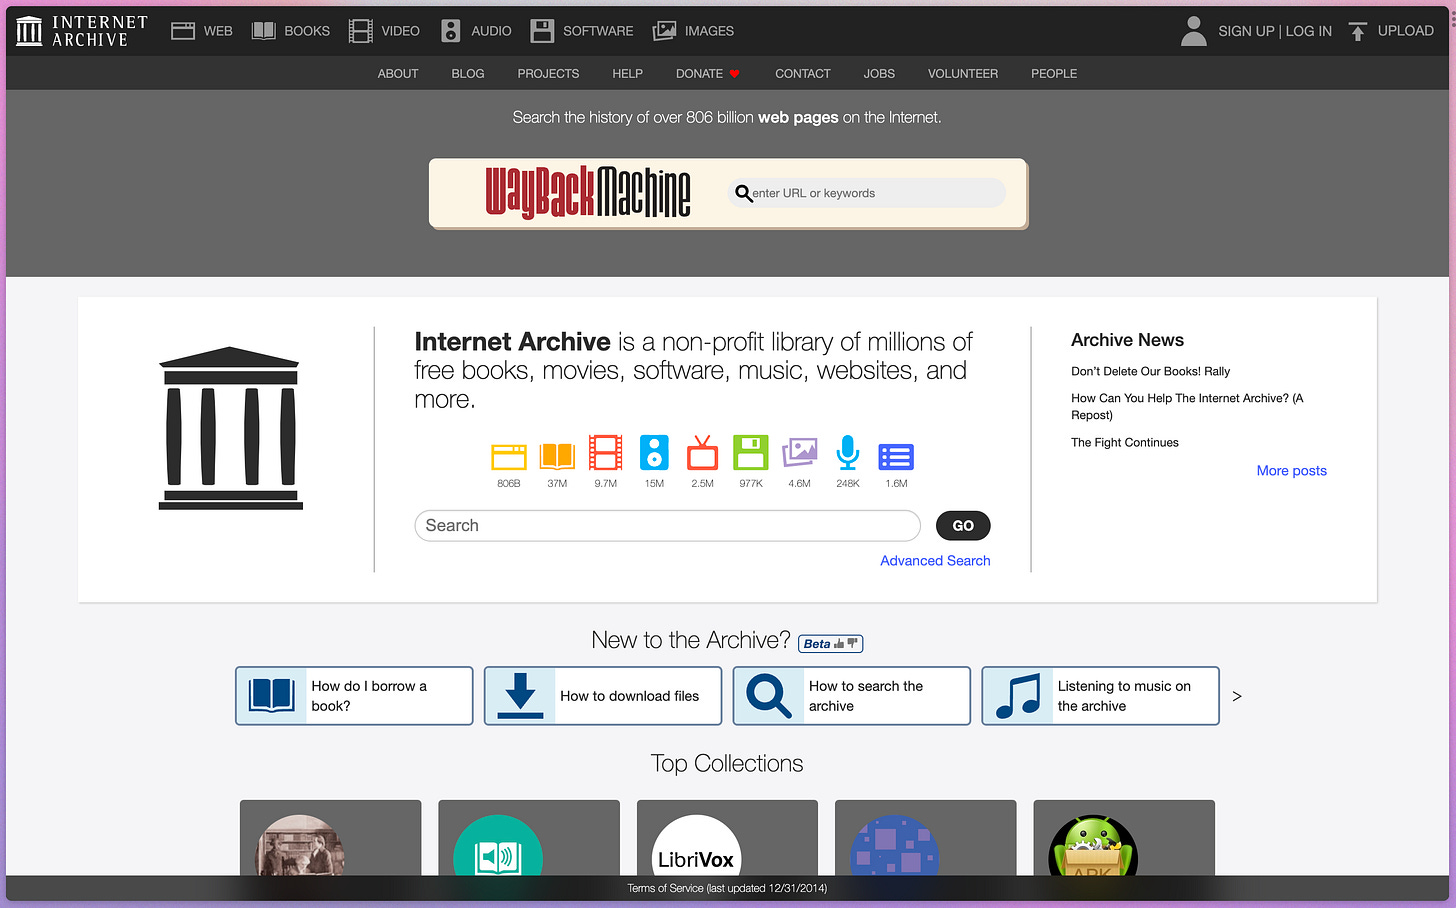Open the People menu item
Viewport: 1456px width, 908px height.
1054,74
